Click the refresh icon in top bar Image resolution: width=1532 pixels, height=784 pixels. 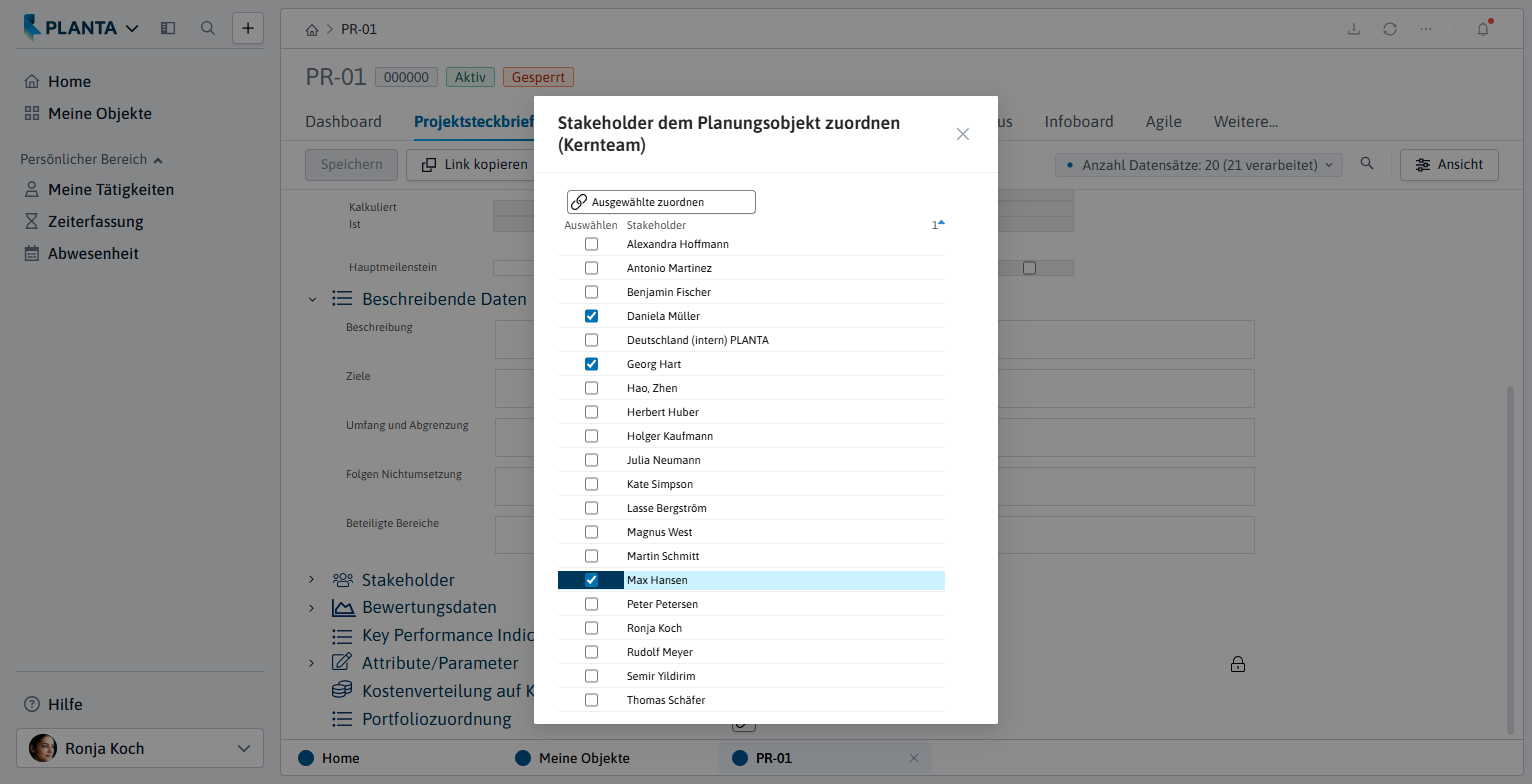point(1390,29)
